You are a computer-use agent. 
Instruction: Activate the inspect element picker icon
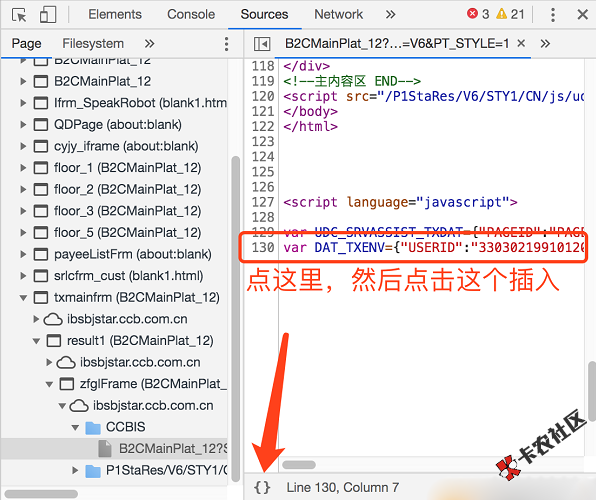coord(19,15)
